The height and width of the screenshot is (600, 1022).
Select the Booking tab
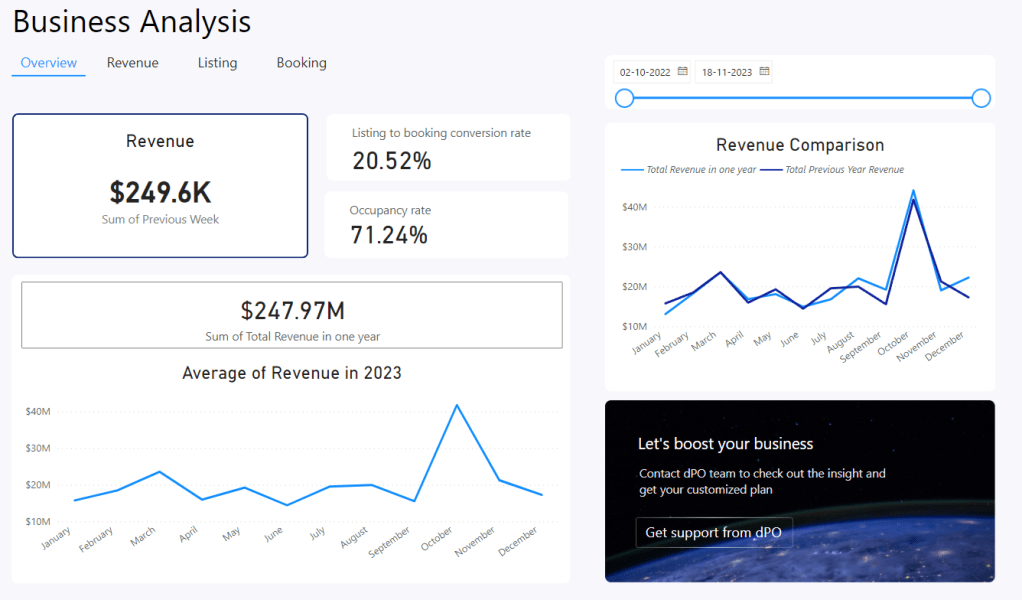coord(301,63)
